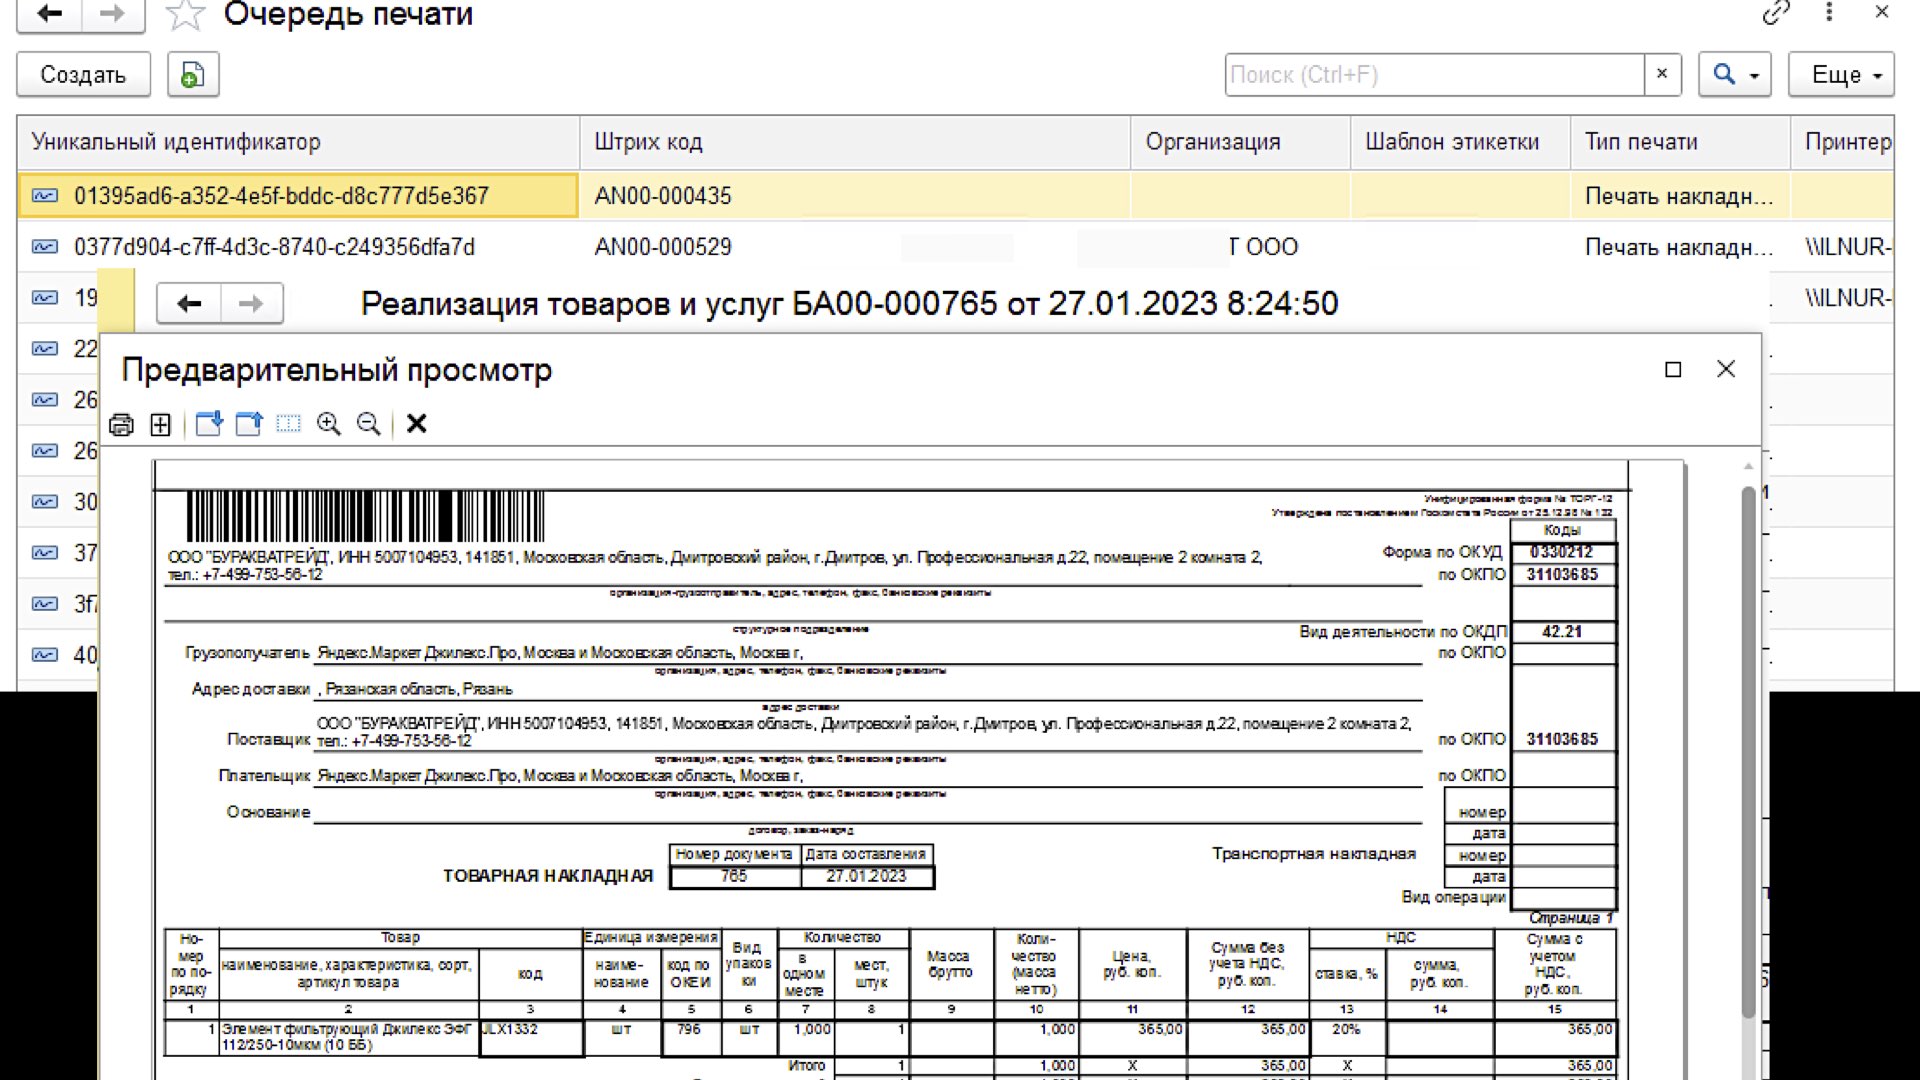This screenshot has height=1080, width=1920.
Task: Clear the search field with x button
Action: point(1663,74)
